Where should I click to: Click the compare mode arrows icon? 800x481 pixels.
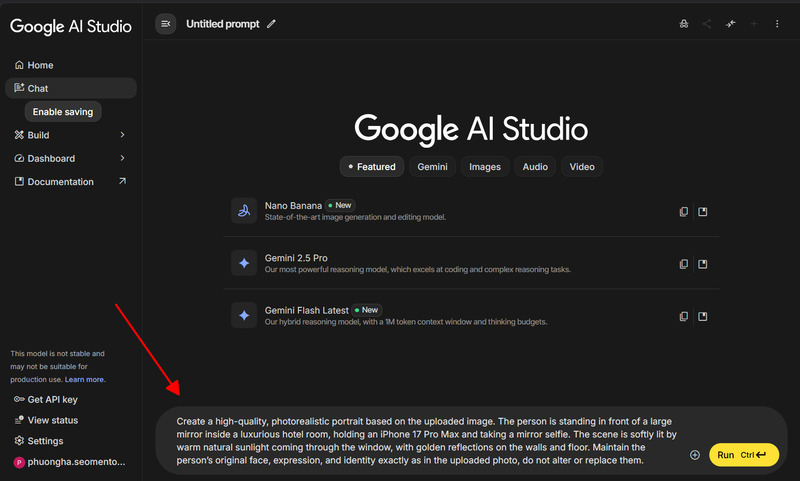(x=730, y=23)
